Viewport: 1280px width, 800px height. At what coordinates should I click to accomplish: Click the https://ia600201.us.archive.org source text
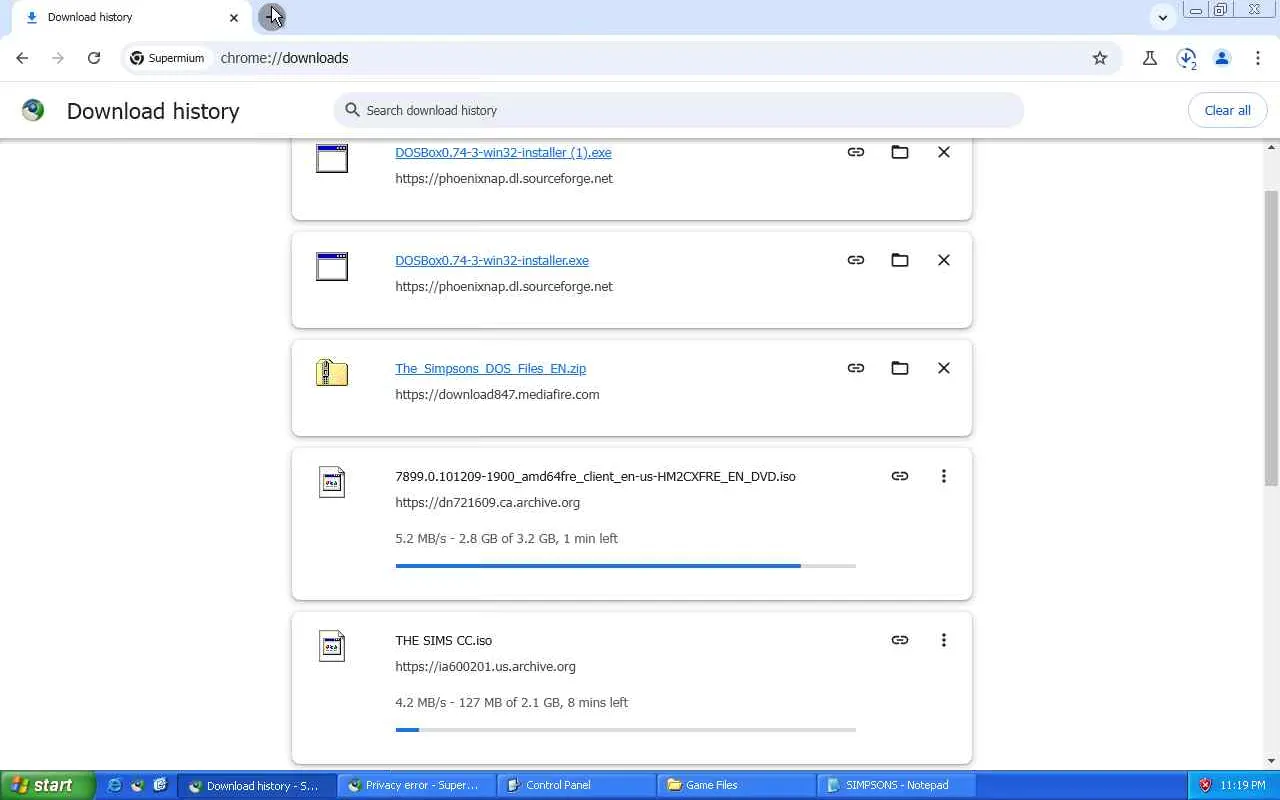(x=485, y=666)
